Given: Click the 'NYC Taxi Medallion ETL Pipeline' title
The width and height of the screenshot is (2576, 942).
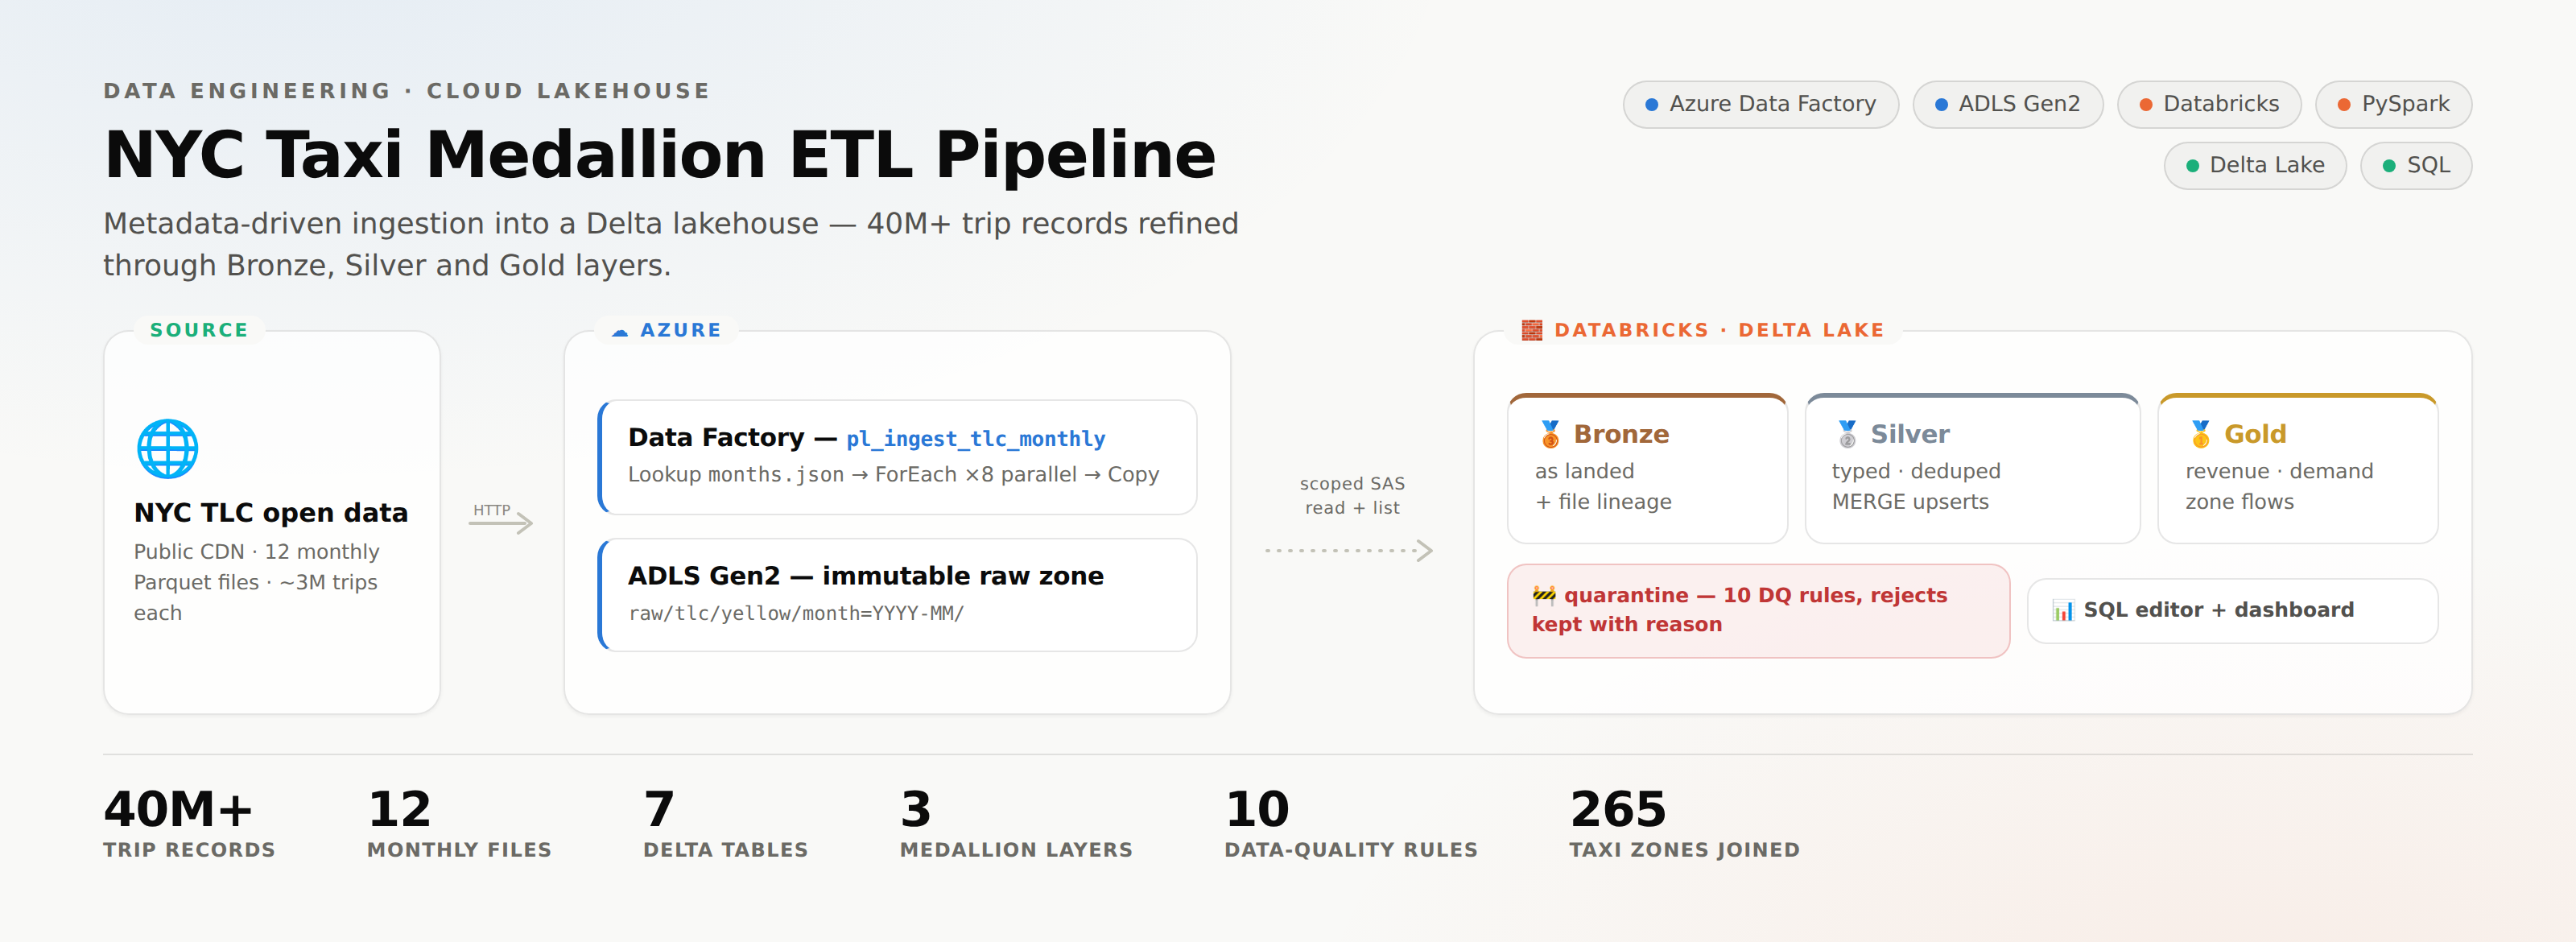Looking at the screenshot, I should click(660, 155).
